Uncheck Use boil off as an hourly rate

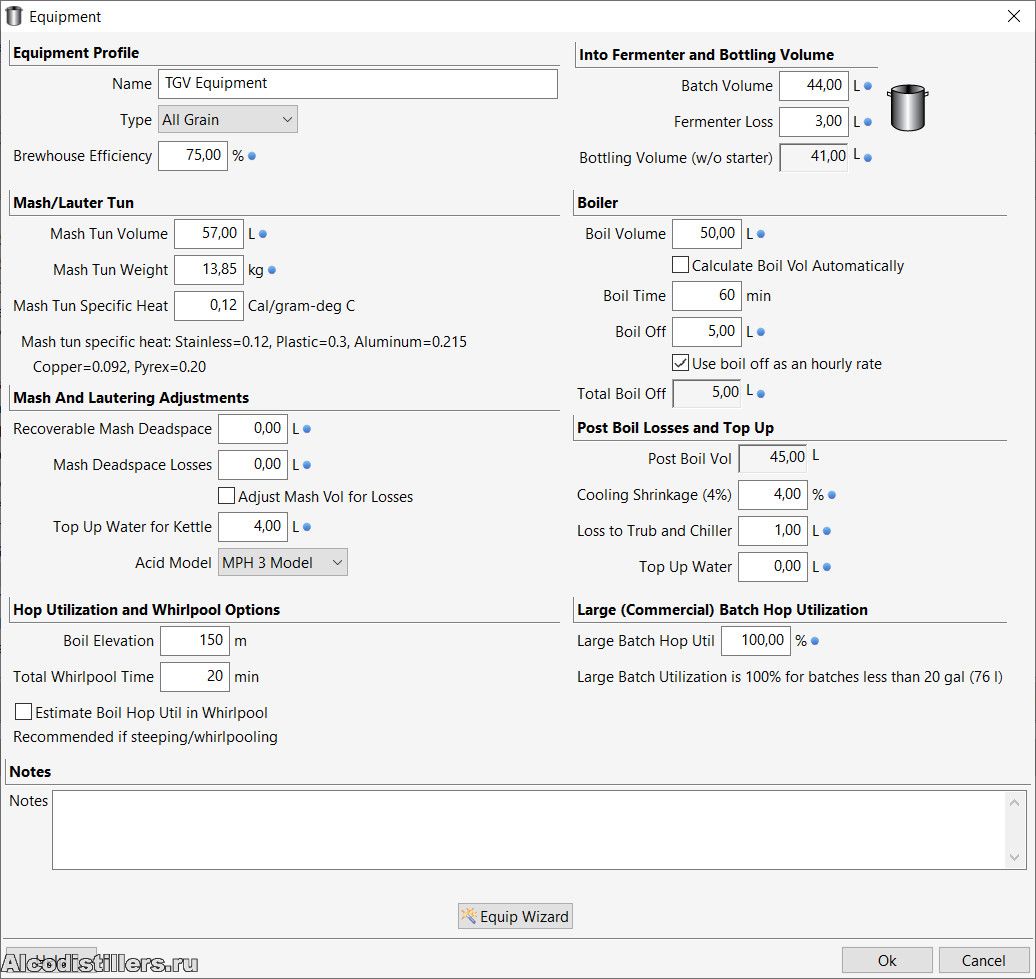pos(681,364)
